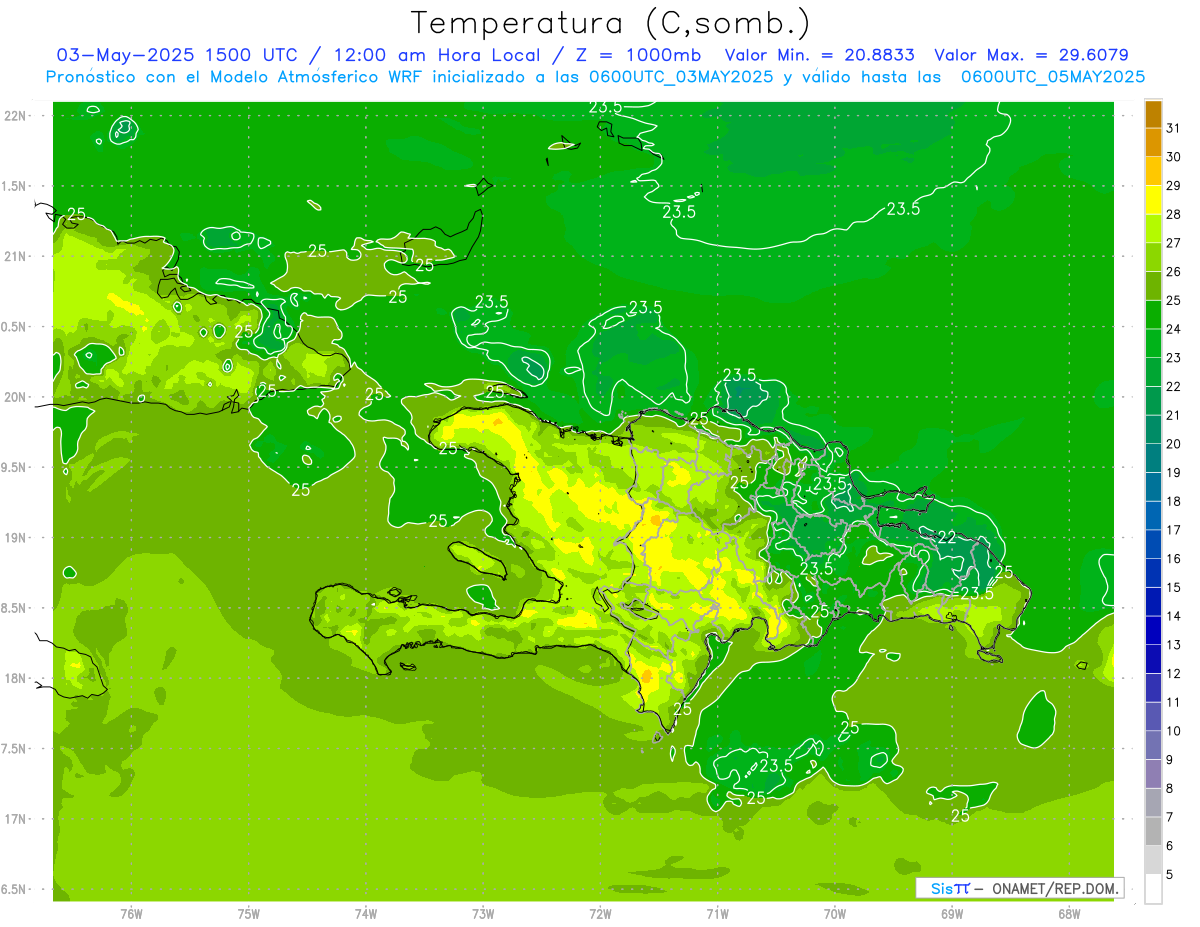Click the color scale value '31'
The image size is (1200, 927).
coord(1174,128)
